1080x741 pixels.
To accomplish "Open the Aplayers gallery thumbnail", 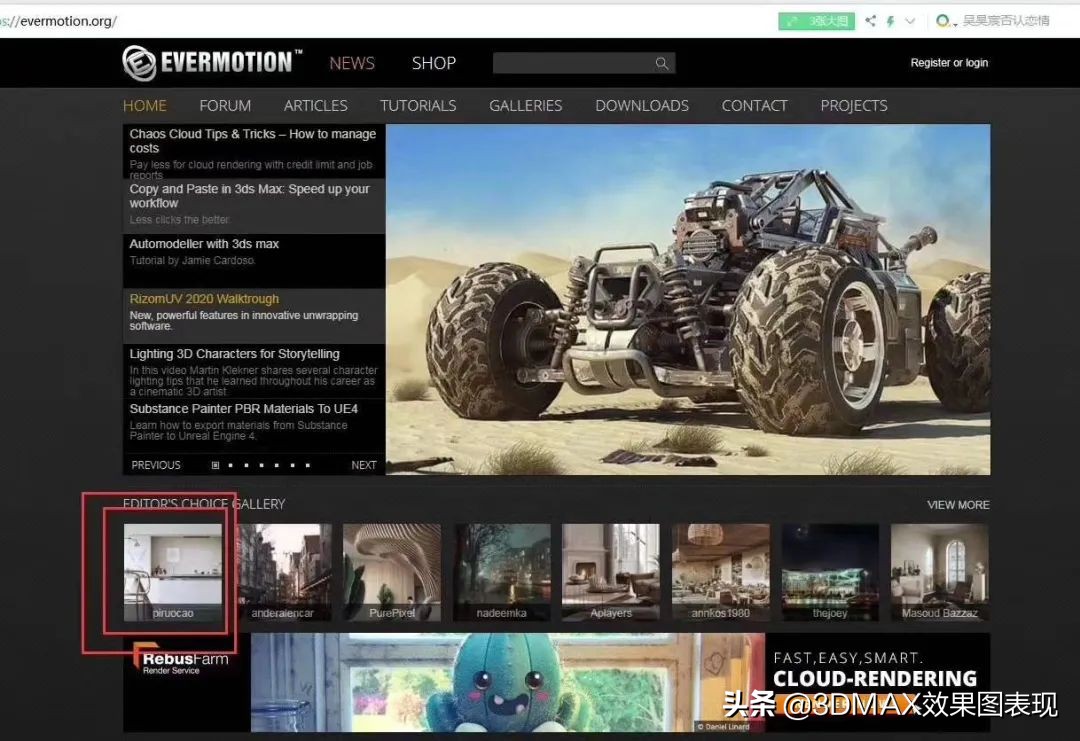I will [x=611, y=572].
